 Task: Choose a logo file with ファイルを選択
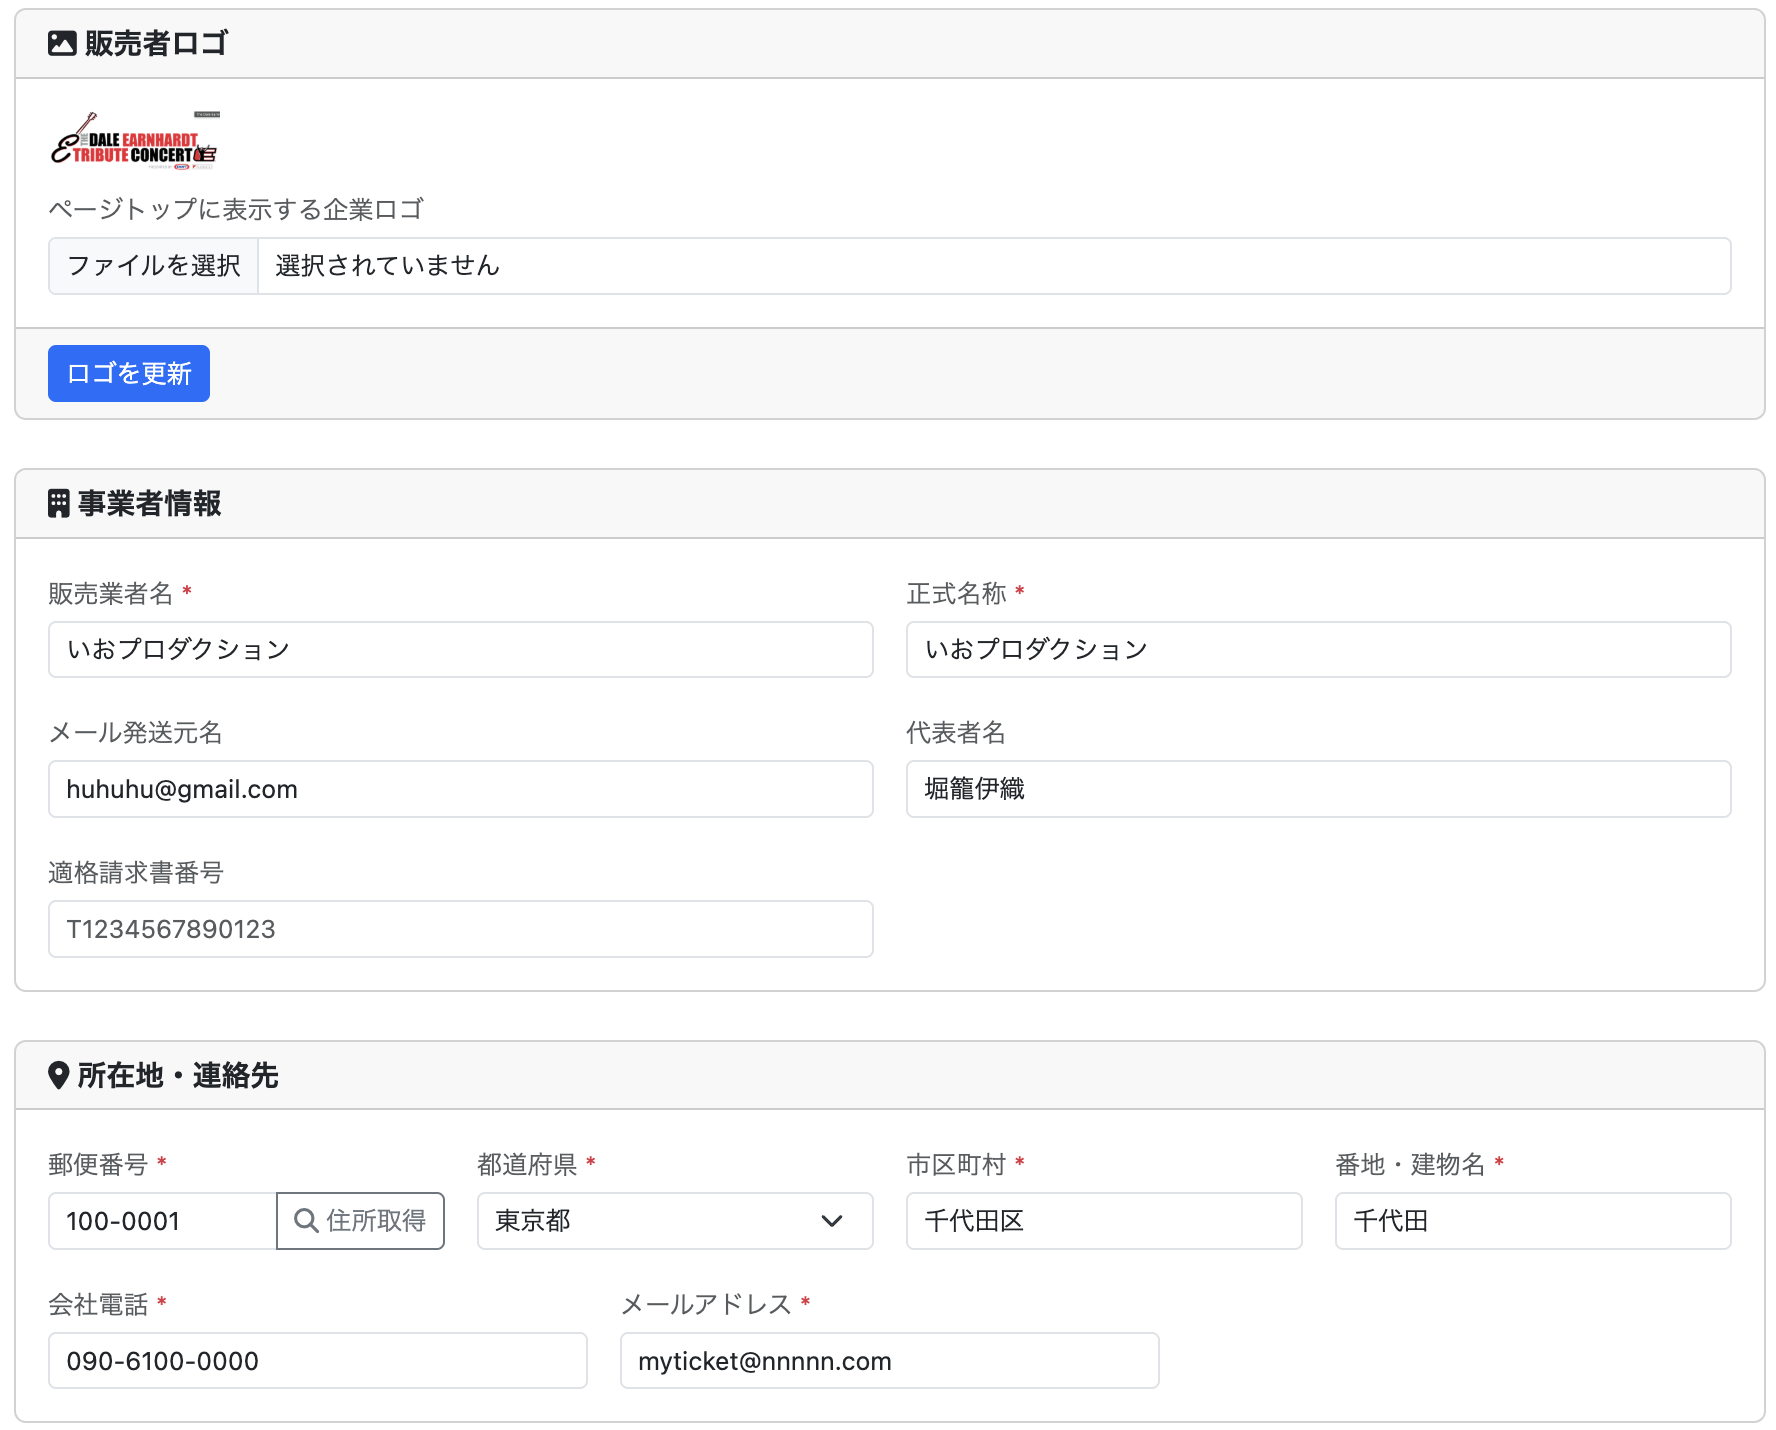(154, 266)
